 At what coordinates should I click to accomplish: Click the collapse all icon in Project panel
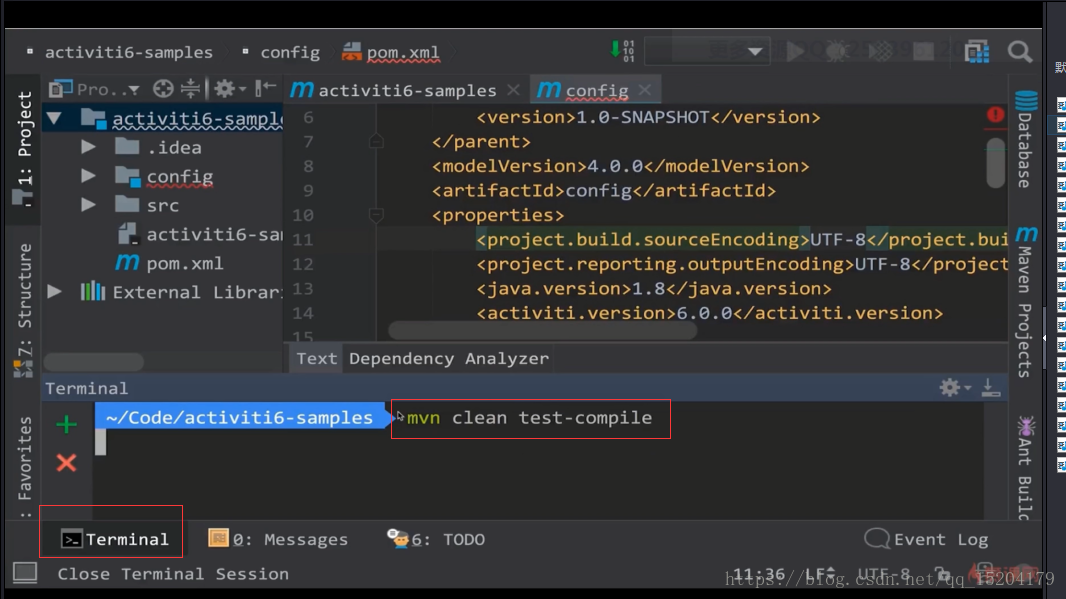tap(190, 88)
